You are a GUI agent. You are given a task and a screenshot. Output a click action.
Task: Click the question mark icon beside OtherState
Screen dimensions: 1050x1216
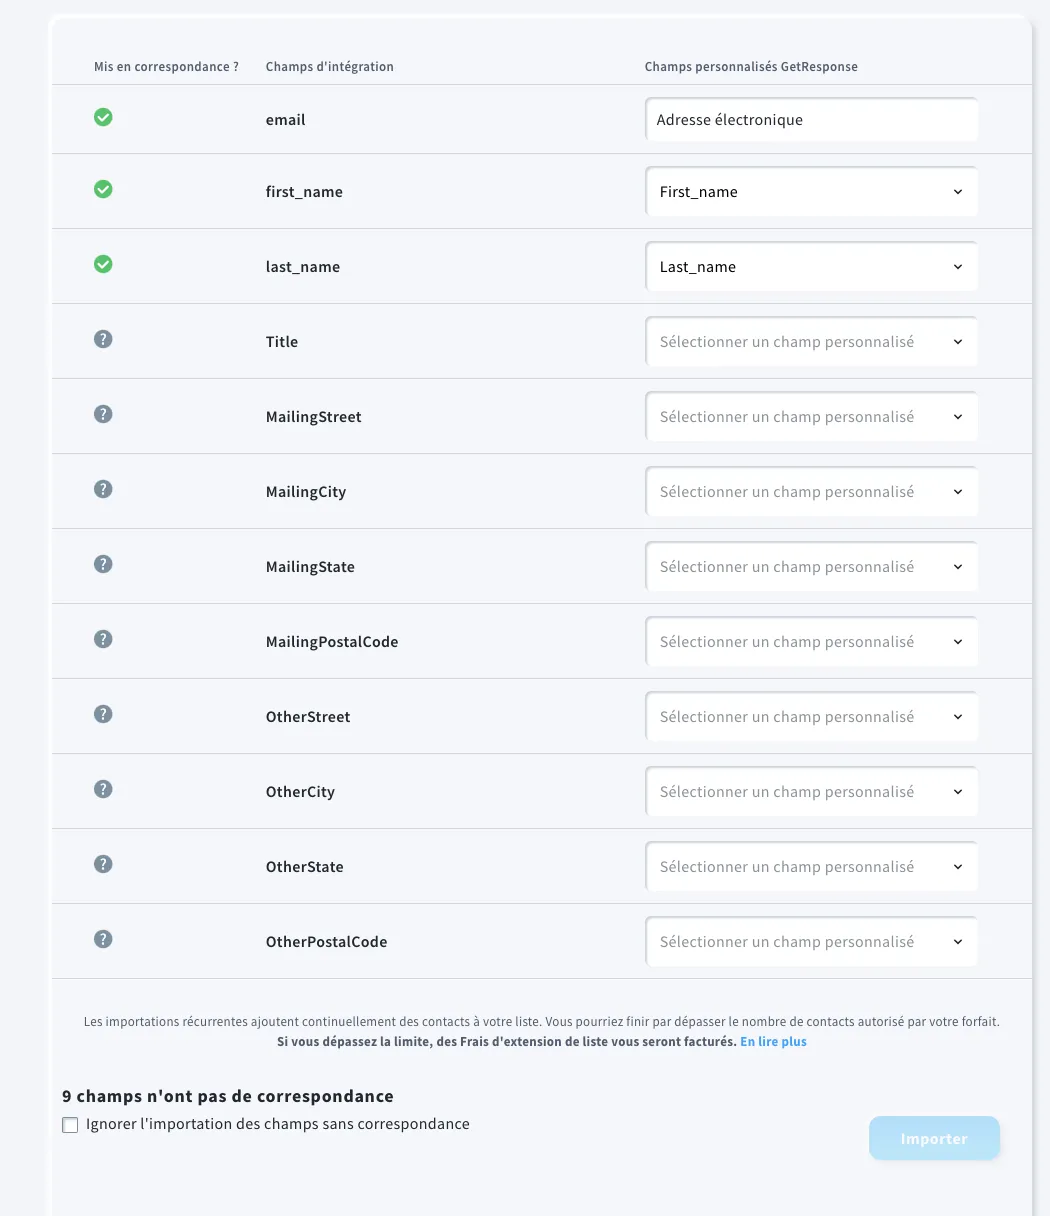(103, 864)
